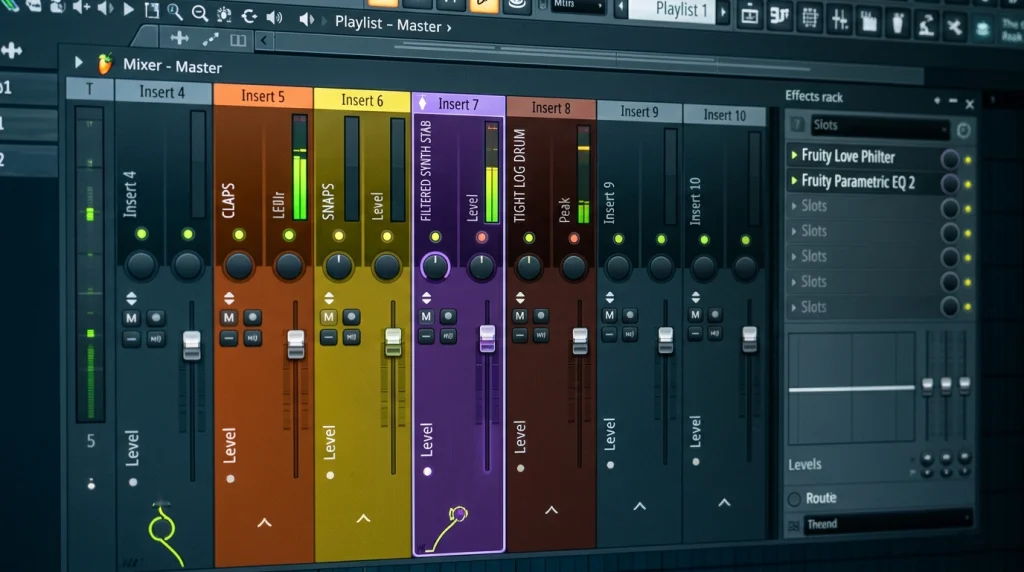Click the split-columns icon in the playlist toolbar
Screen dimensions: 1024x572
pyautogui.click(x=238, y=41)
